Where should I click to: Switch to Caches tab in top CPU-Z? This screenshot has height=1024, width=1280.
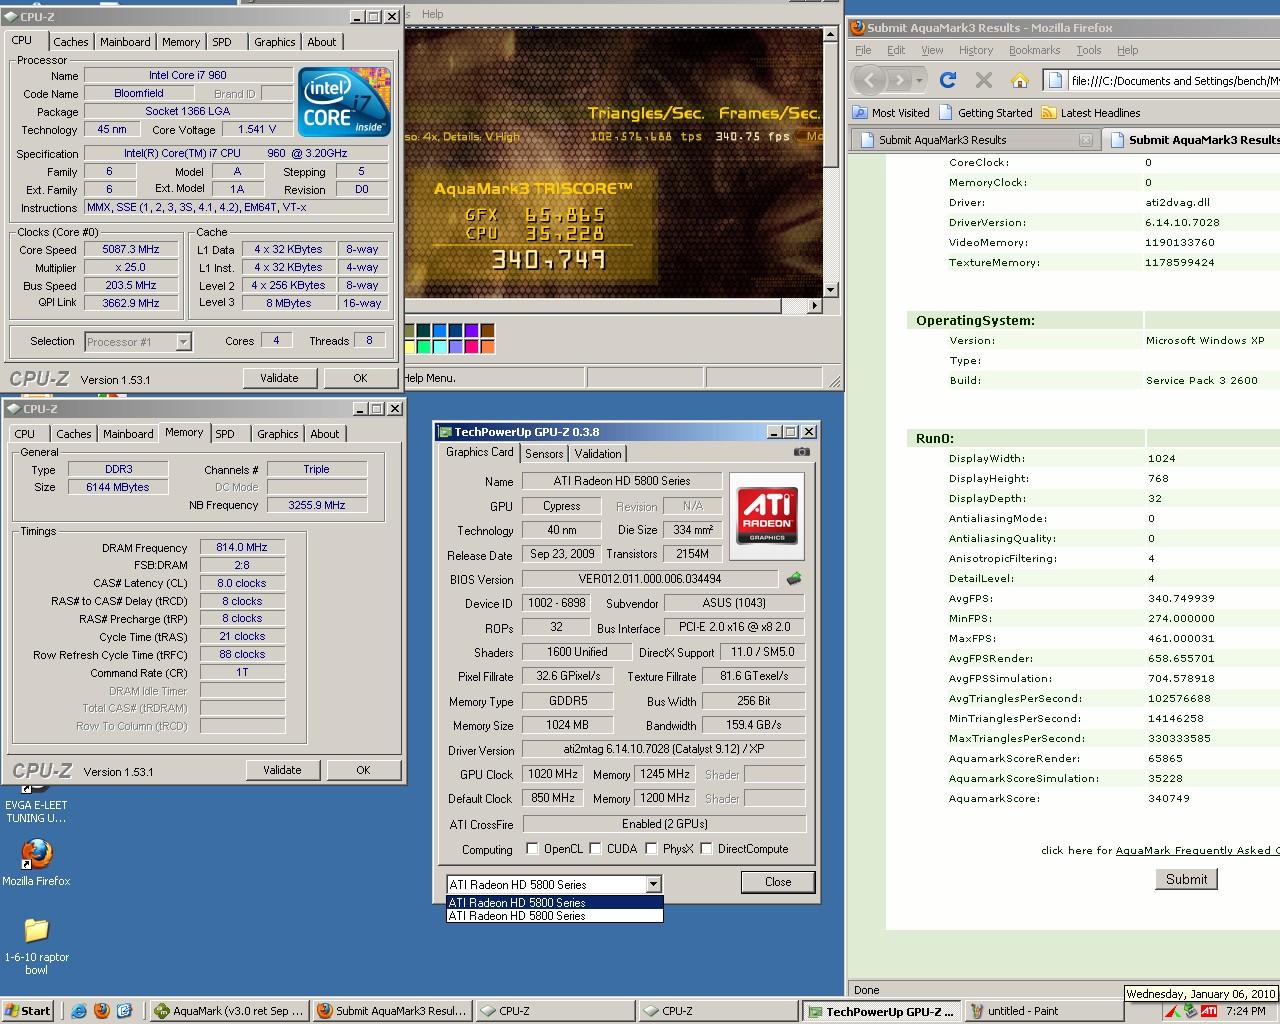click(x=71, y=42)
